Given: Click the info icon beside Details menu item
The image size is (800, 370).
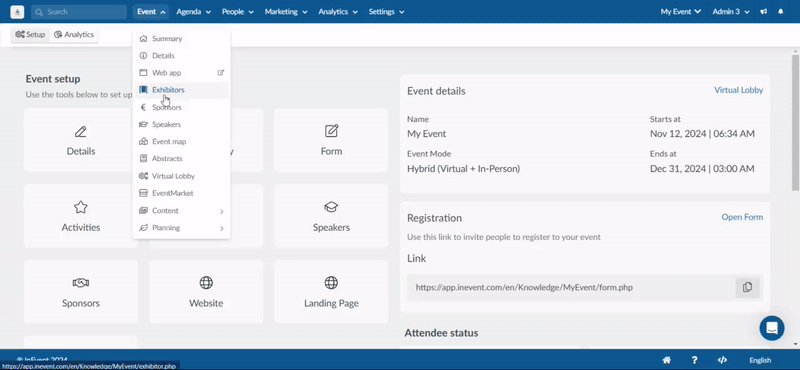Looking at the screenshot, I should tap(143, 56).
